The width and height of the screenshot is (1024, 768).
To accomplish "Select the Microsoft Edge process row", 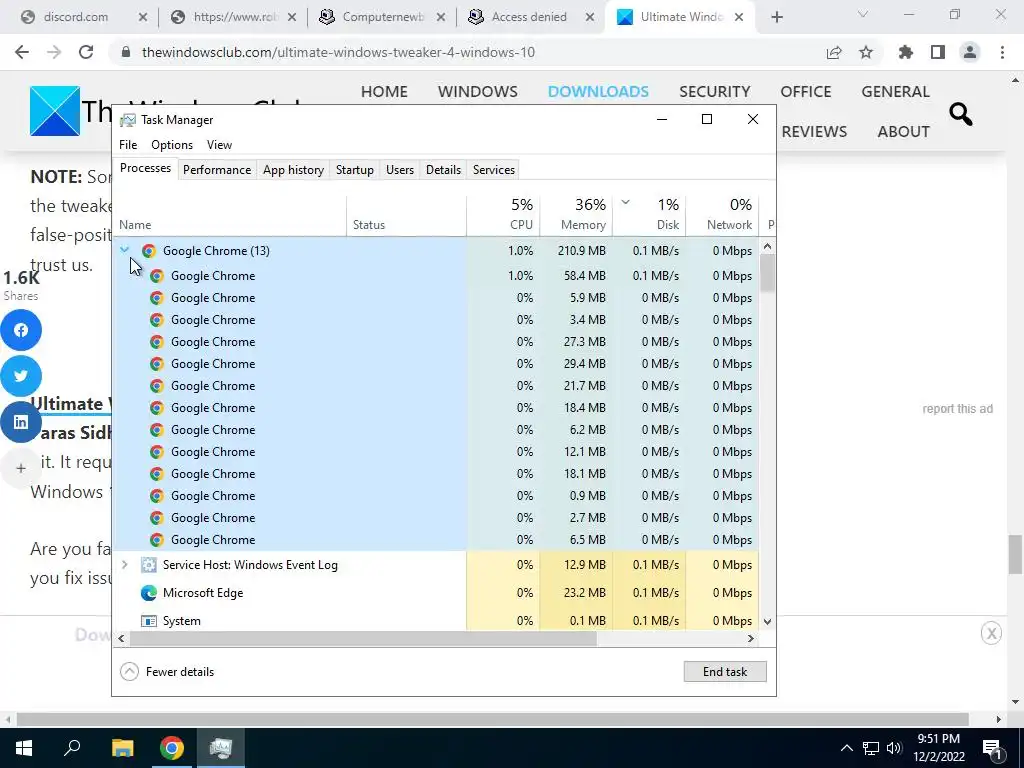I will click(x=436, y=593).
